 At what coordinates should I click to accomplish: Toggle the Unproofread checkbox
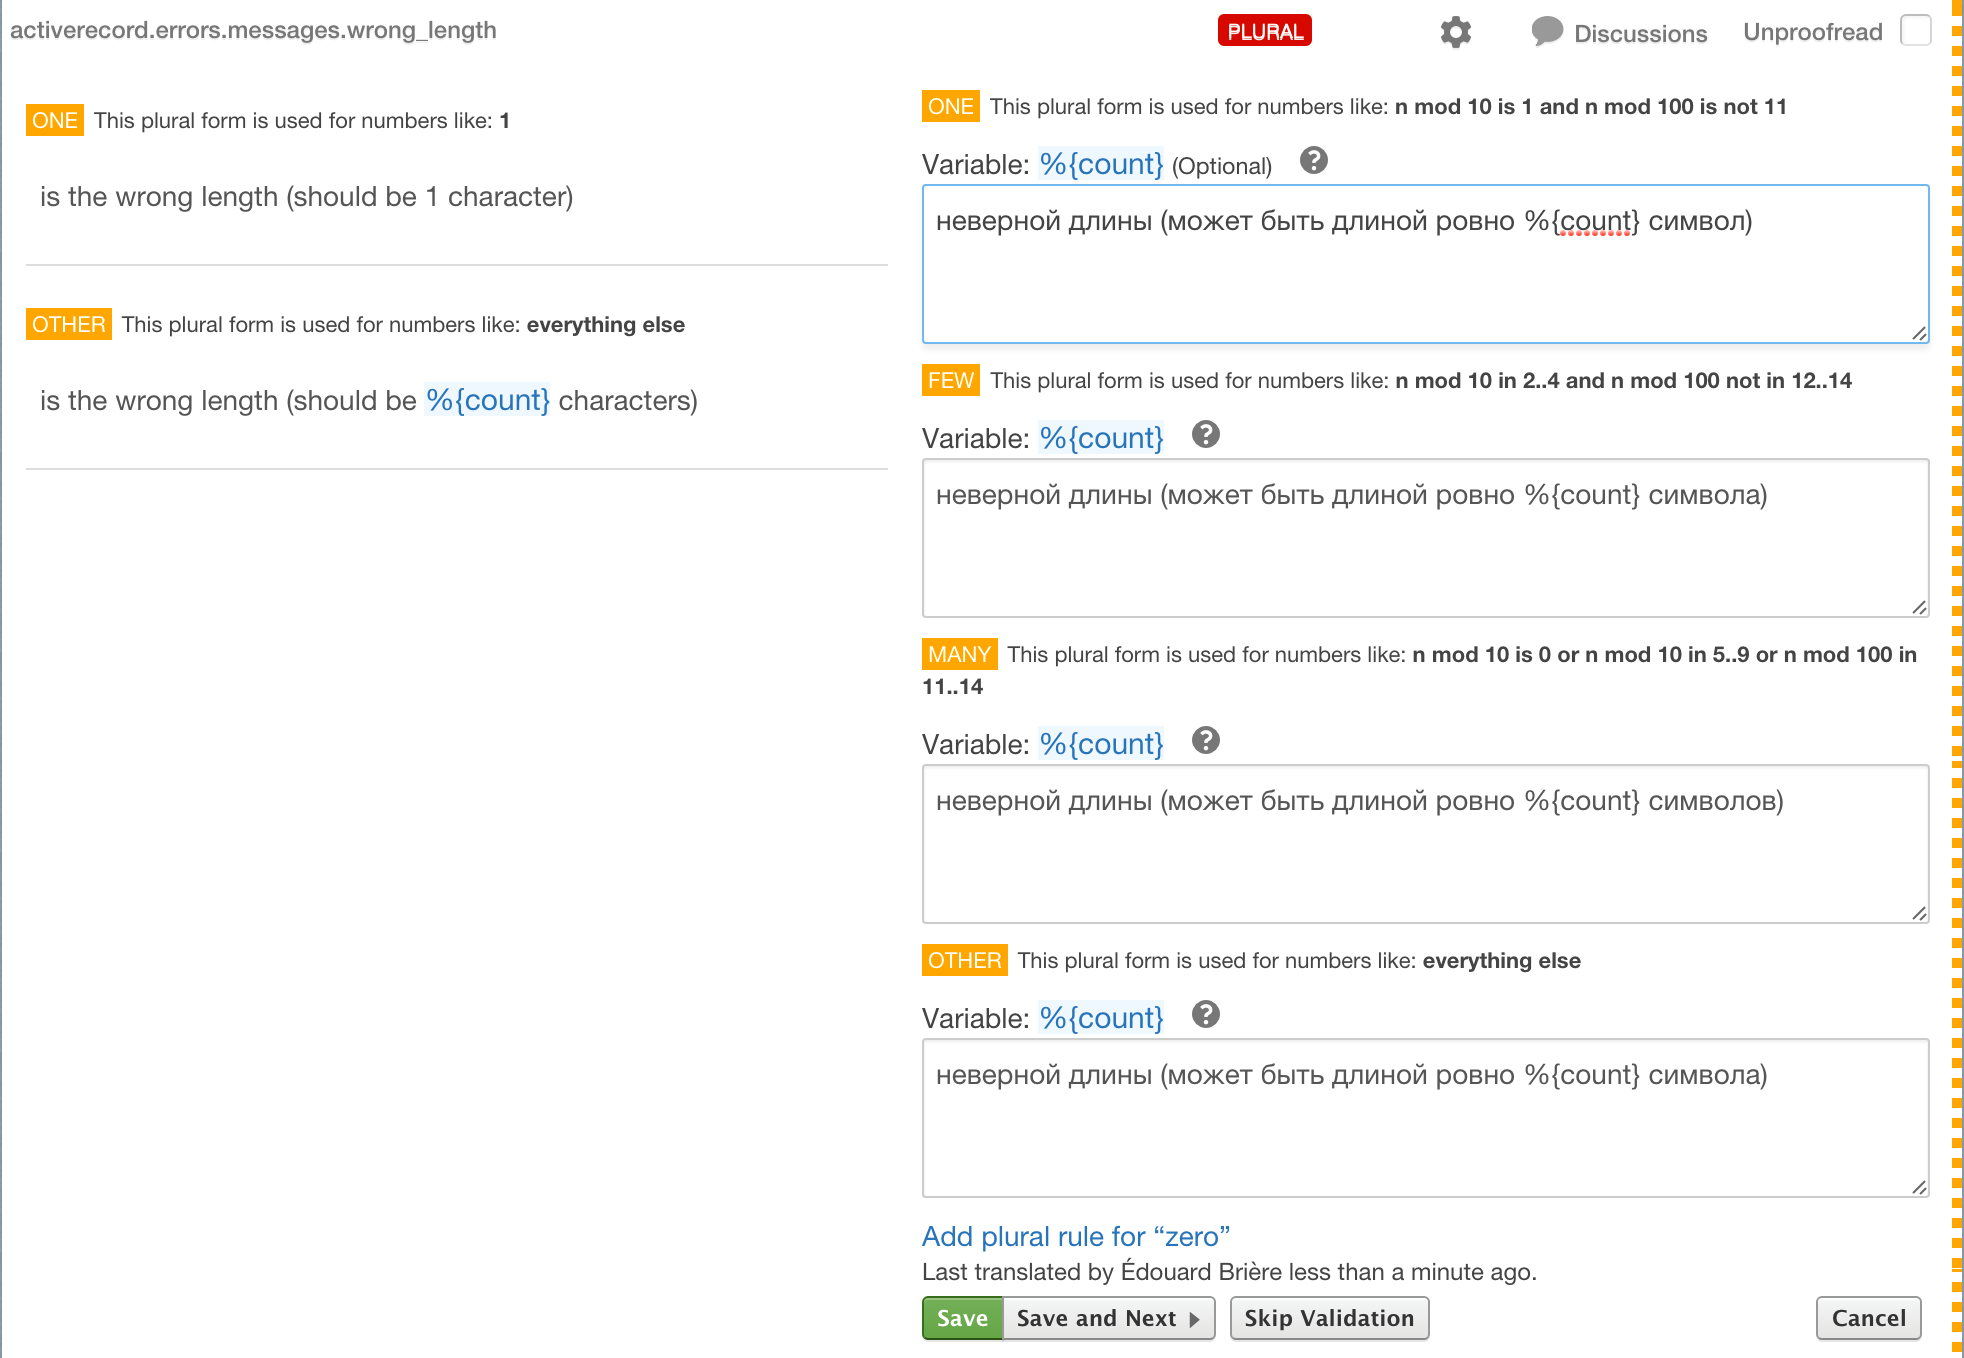click(x=1915, y=31)
